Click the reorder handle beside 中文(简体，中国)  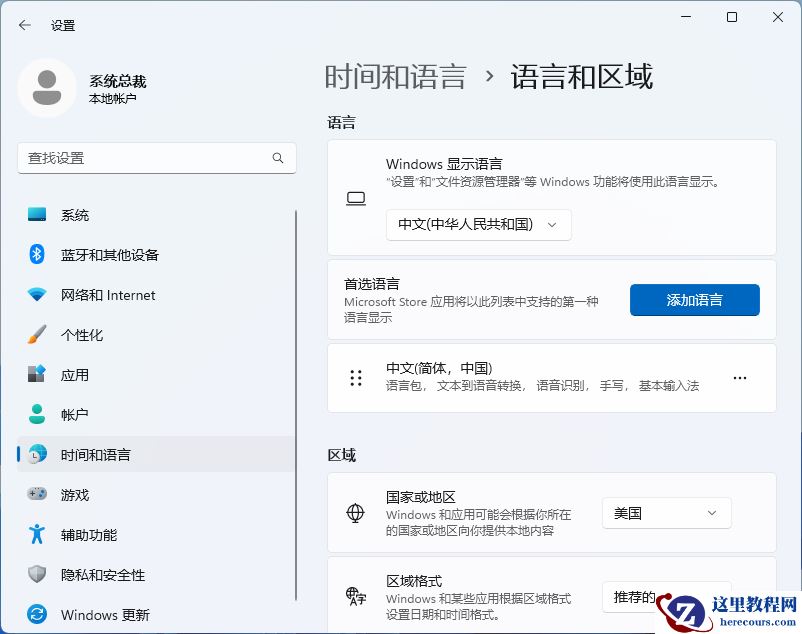355,378
